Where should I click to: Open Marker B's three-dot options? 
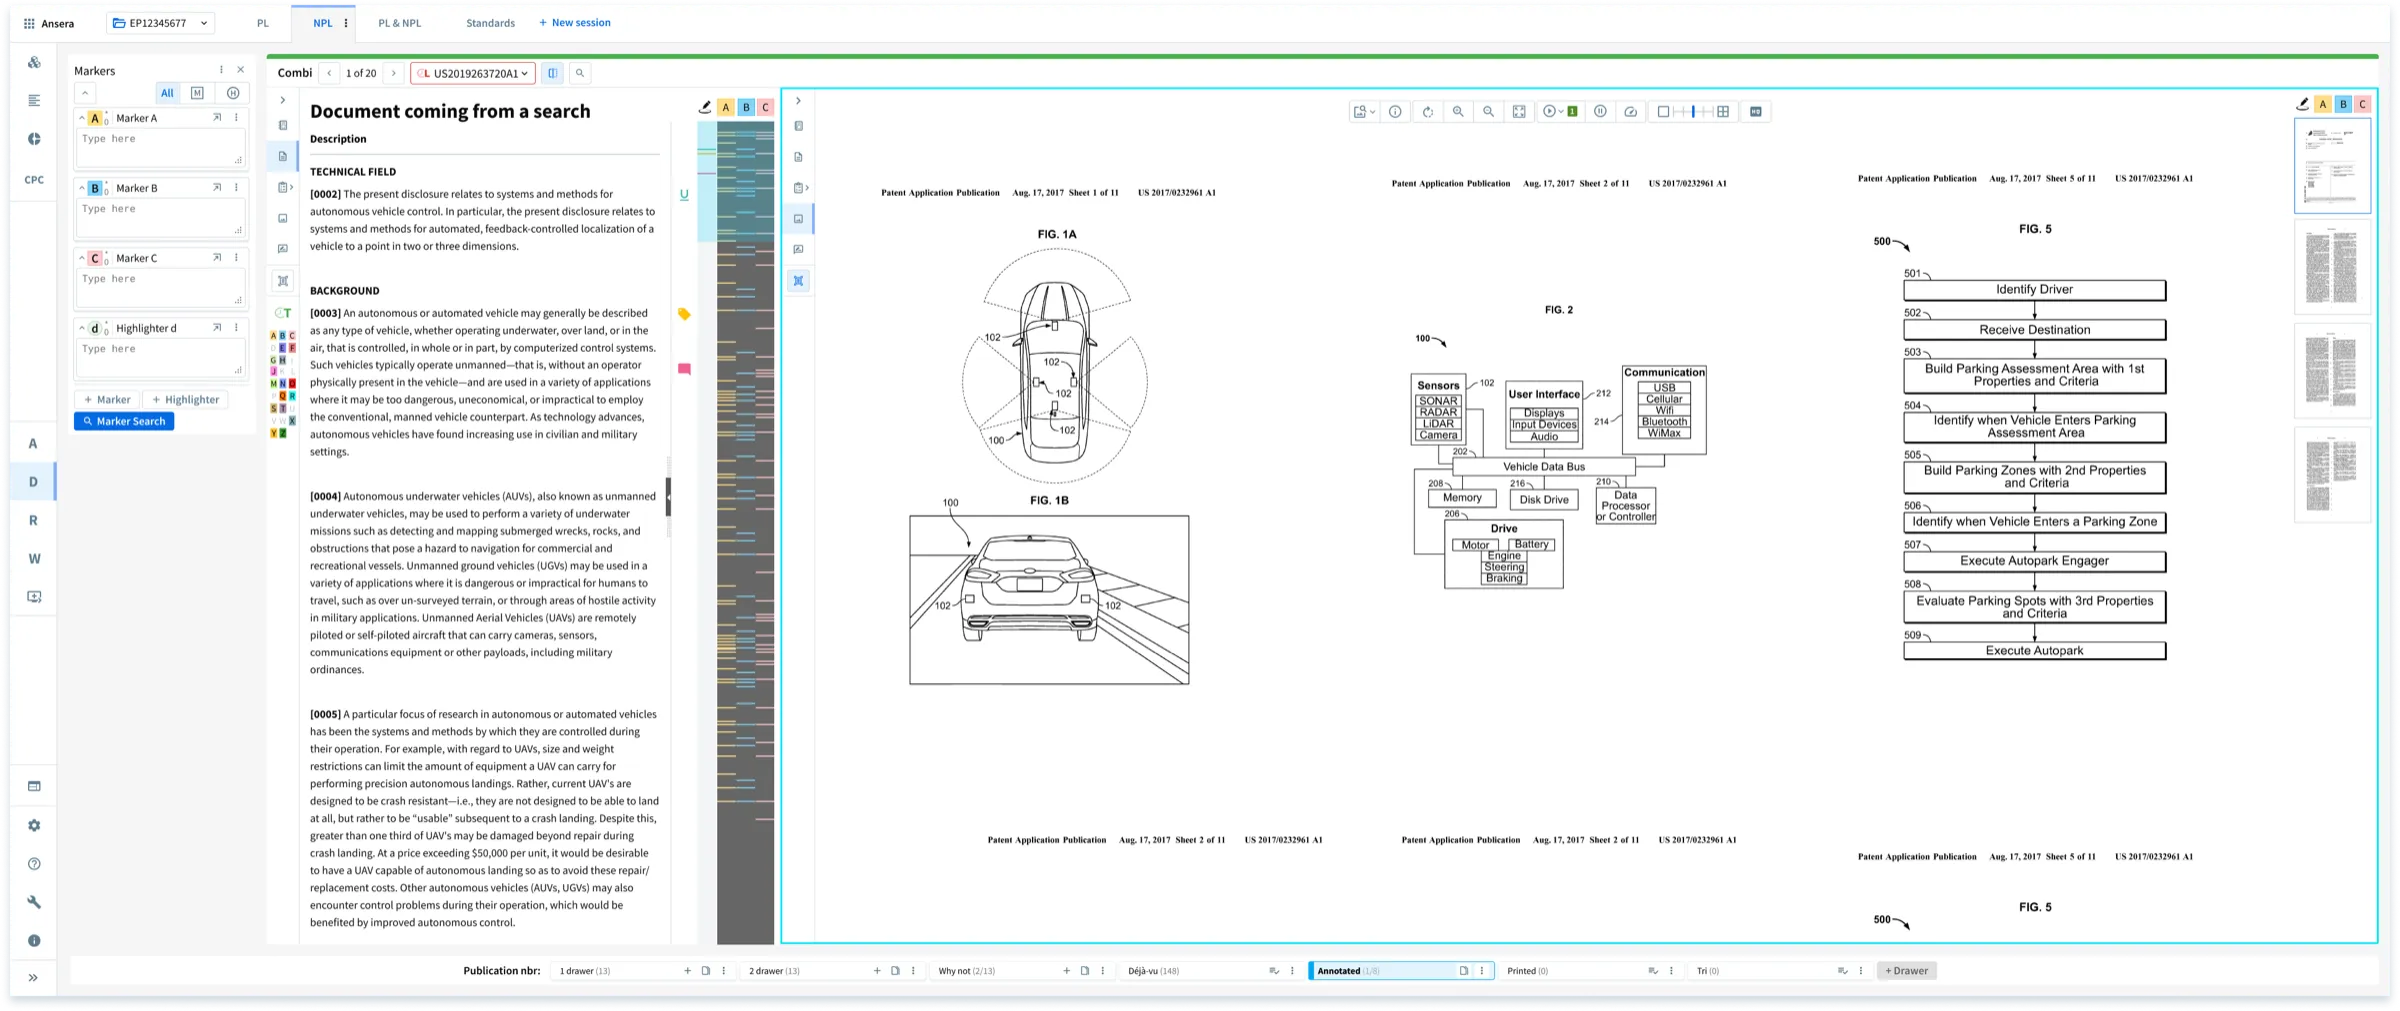tap(236, 188)
